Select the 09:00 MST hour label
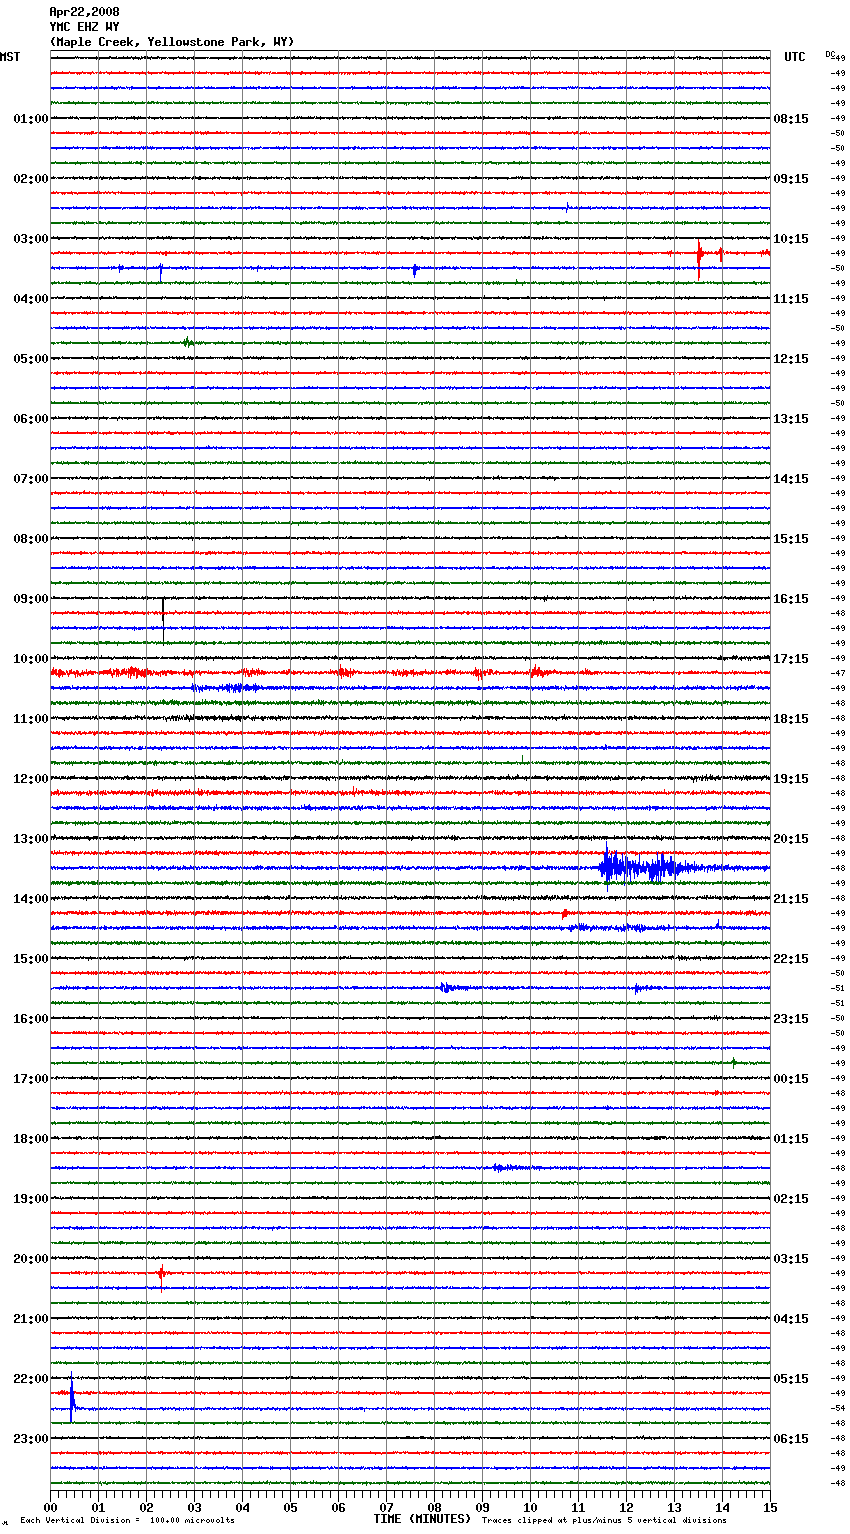 [31, 599]
